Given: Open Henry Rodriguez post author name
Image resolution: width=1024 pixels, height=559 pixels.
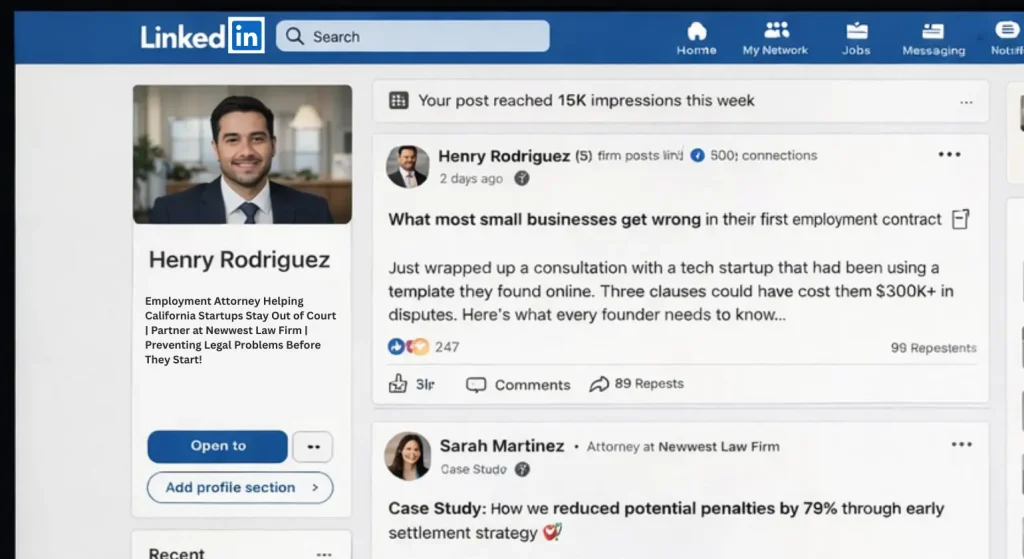Looking at the screenshot, I should click(x=504, y=156).
